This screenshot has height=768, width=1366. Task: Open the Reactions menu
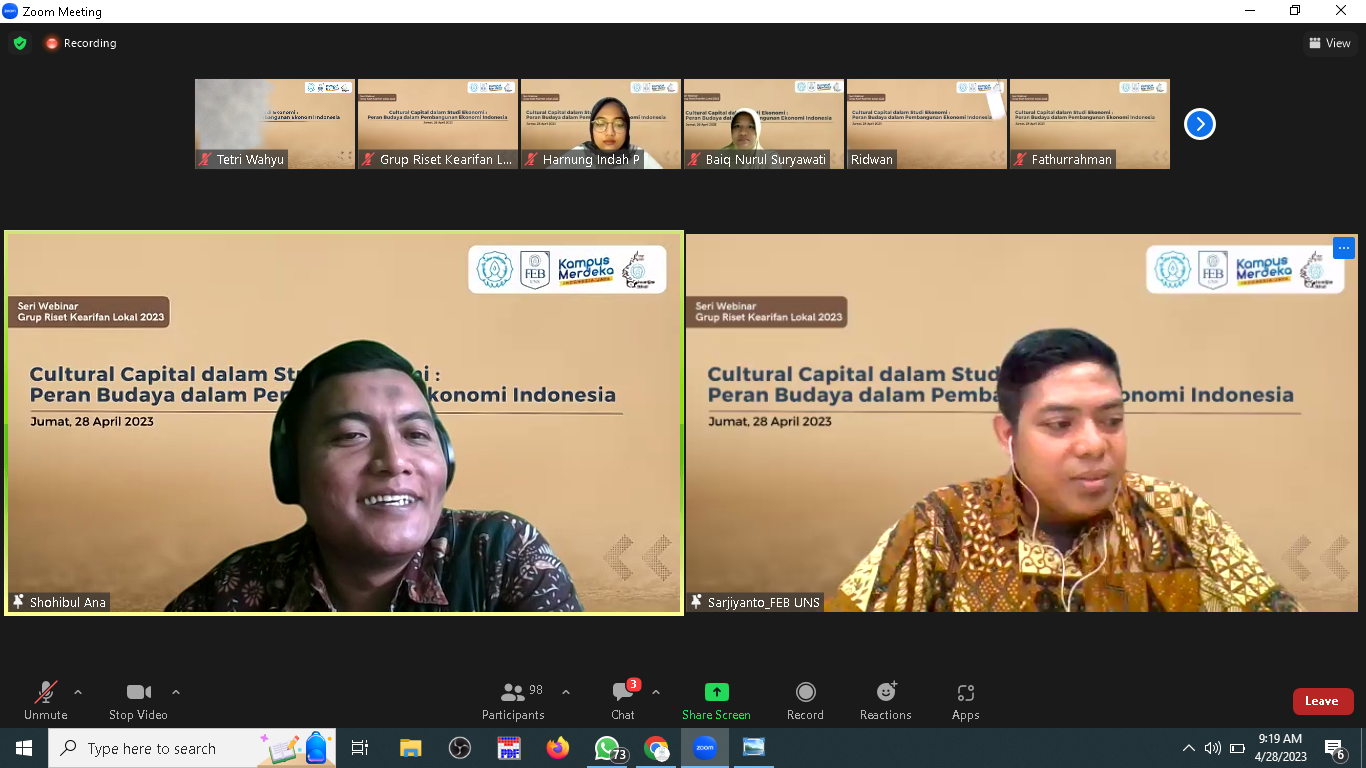886,701
